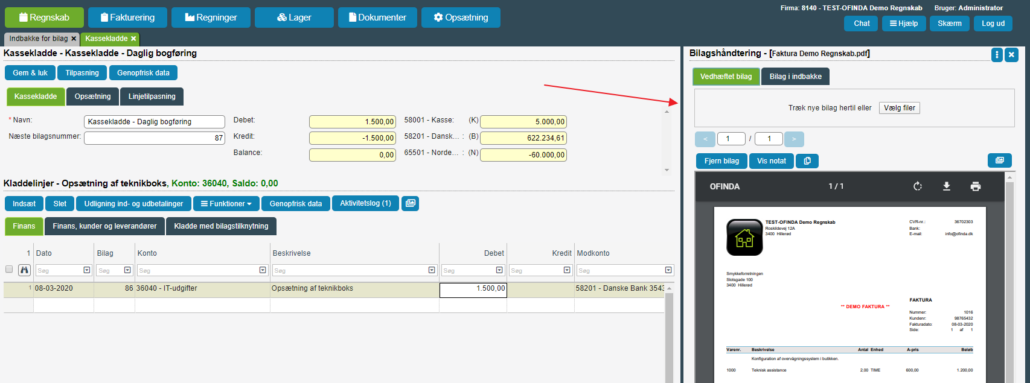Screen dimensions: 1030x383
Task: Toggle the select-all rows checkbox
Action: (9, 269)
